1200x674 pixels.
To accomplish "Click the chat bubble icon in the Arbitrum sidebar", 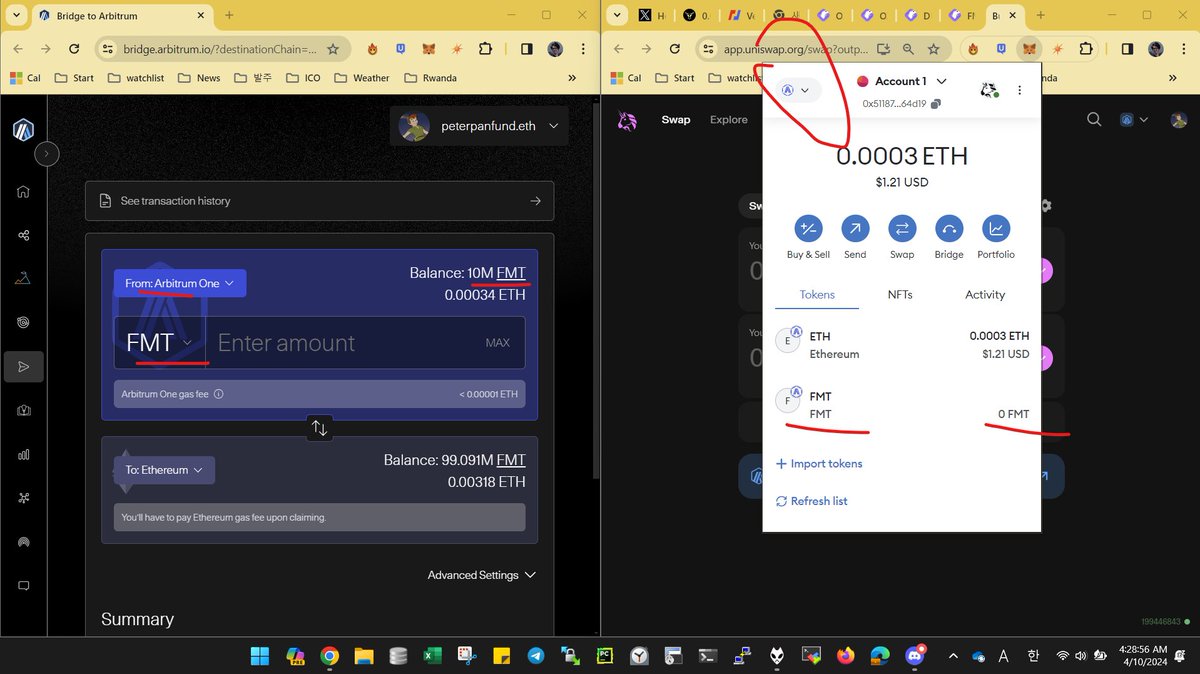I will point(23,585).
